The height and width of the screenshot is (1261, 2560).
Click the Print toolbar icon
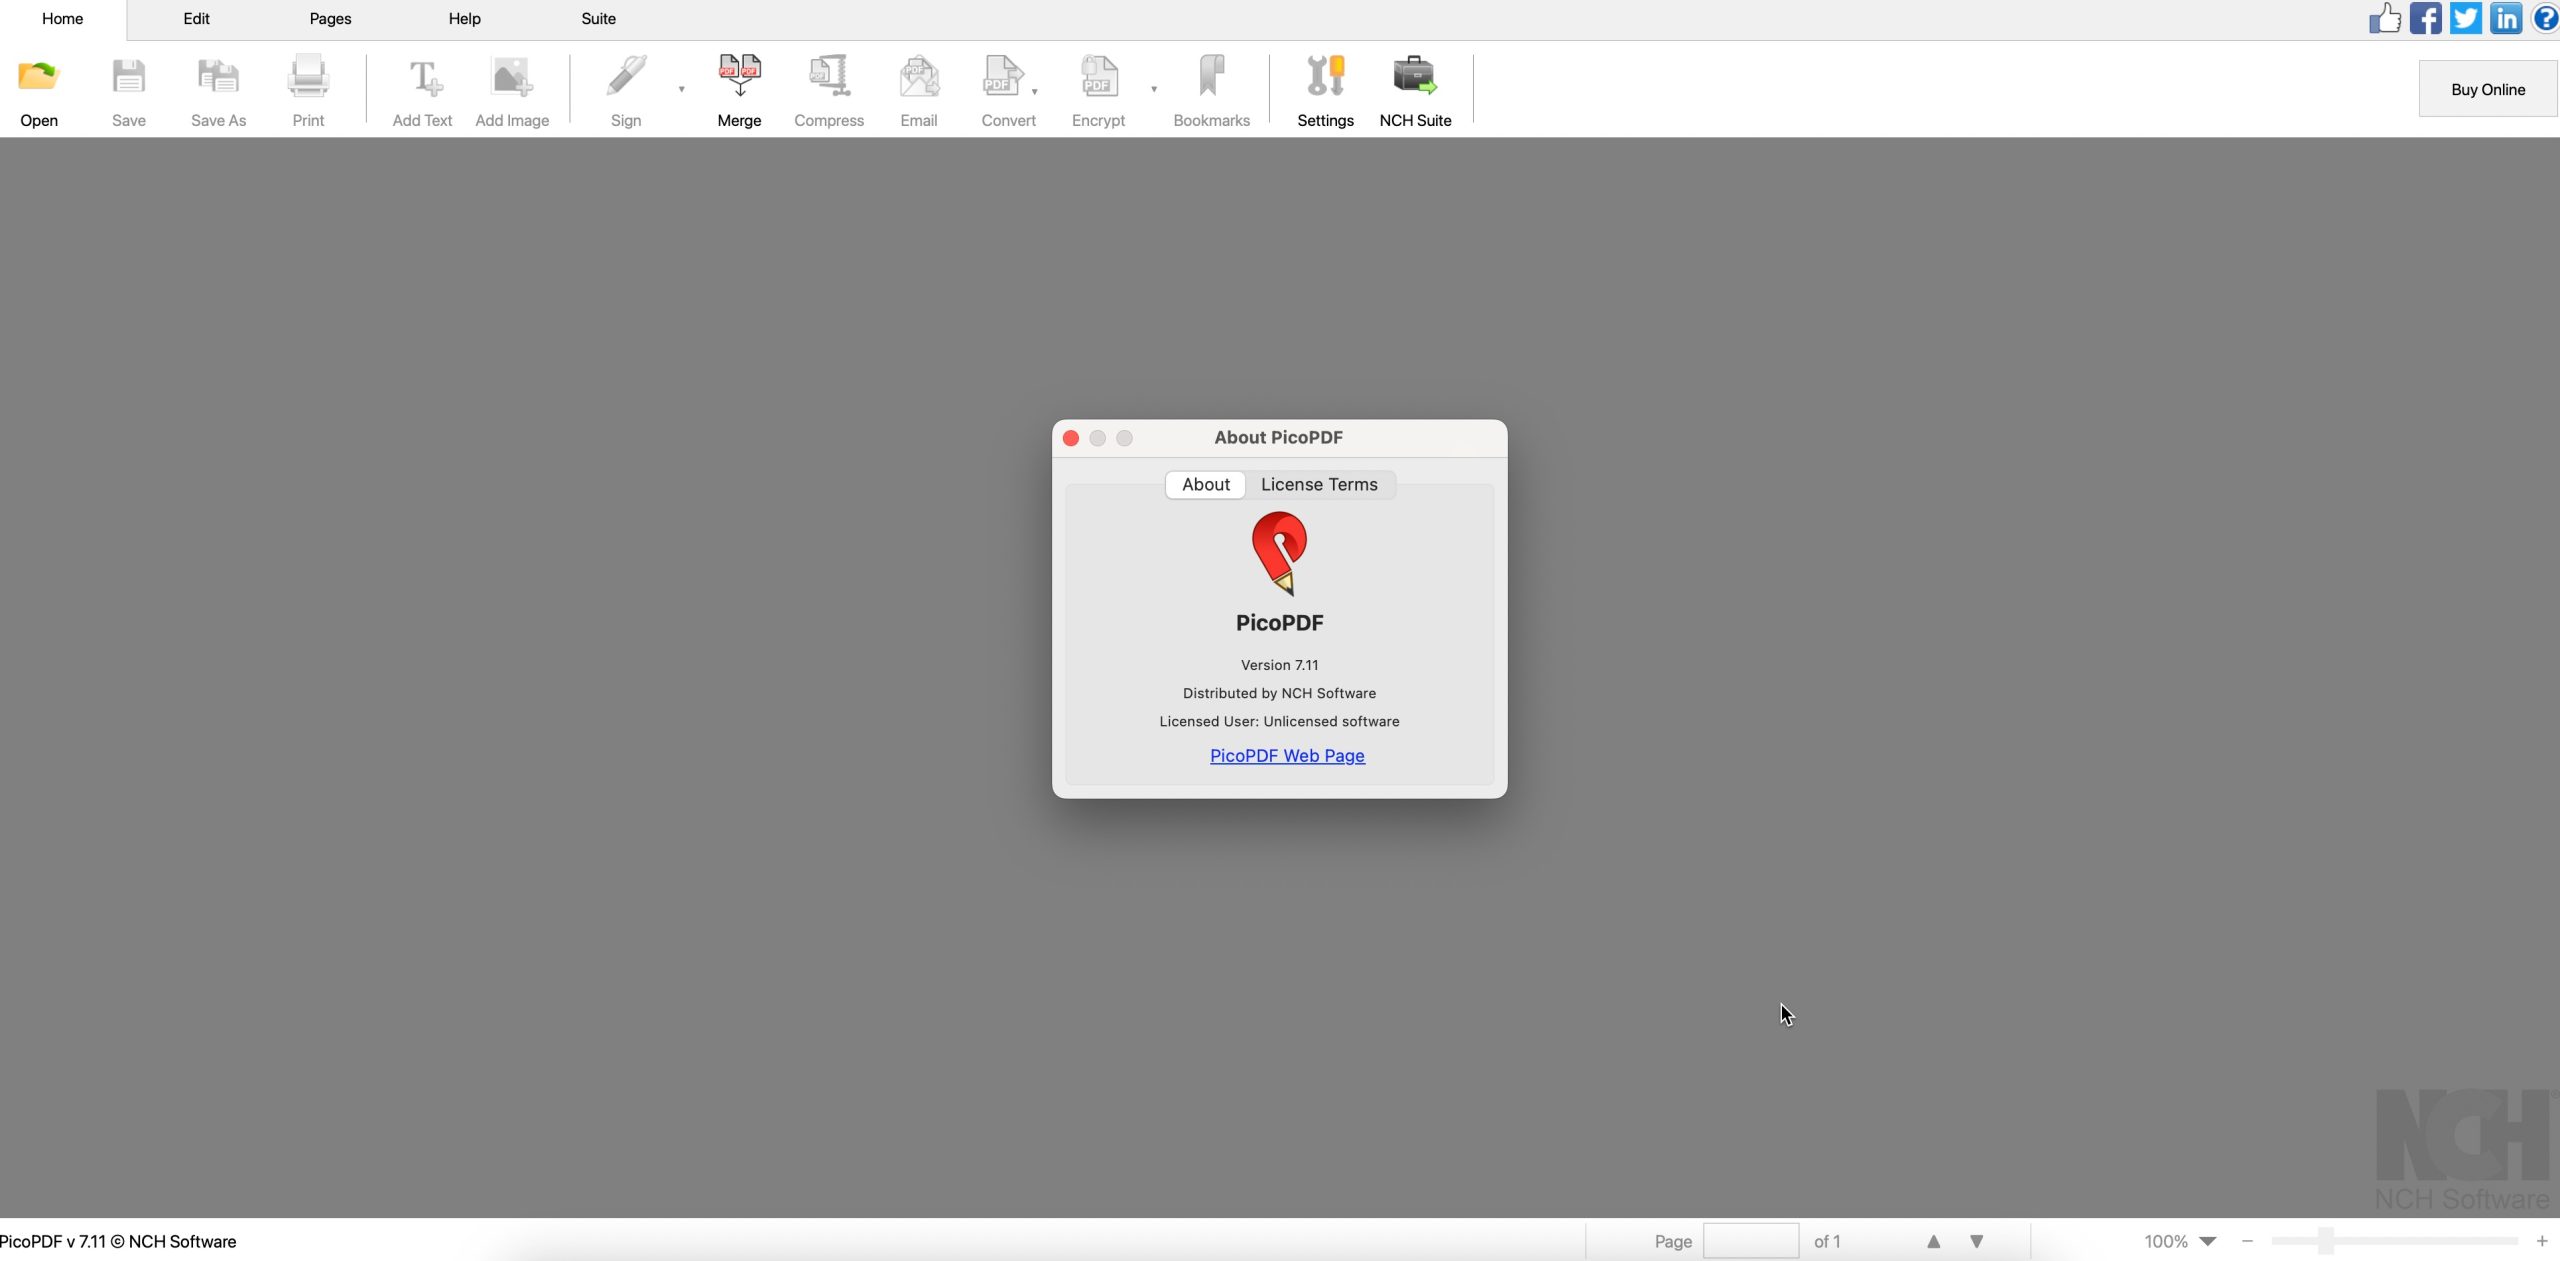(x=308, y=77)
